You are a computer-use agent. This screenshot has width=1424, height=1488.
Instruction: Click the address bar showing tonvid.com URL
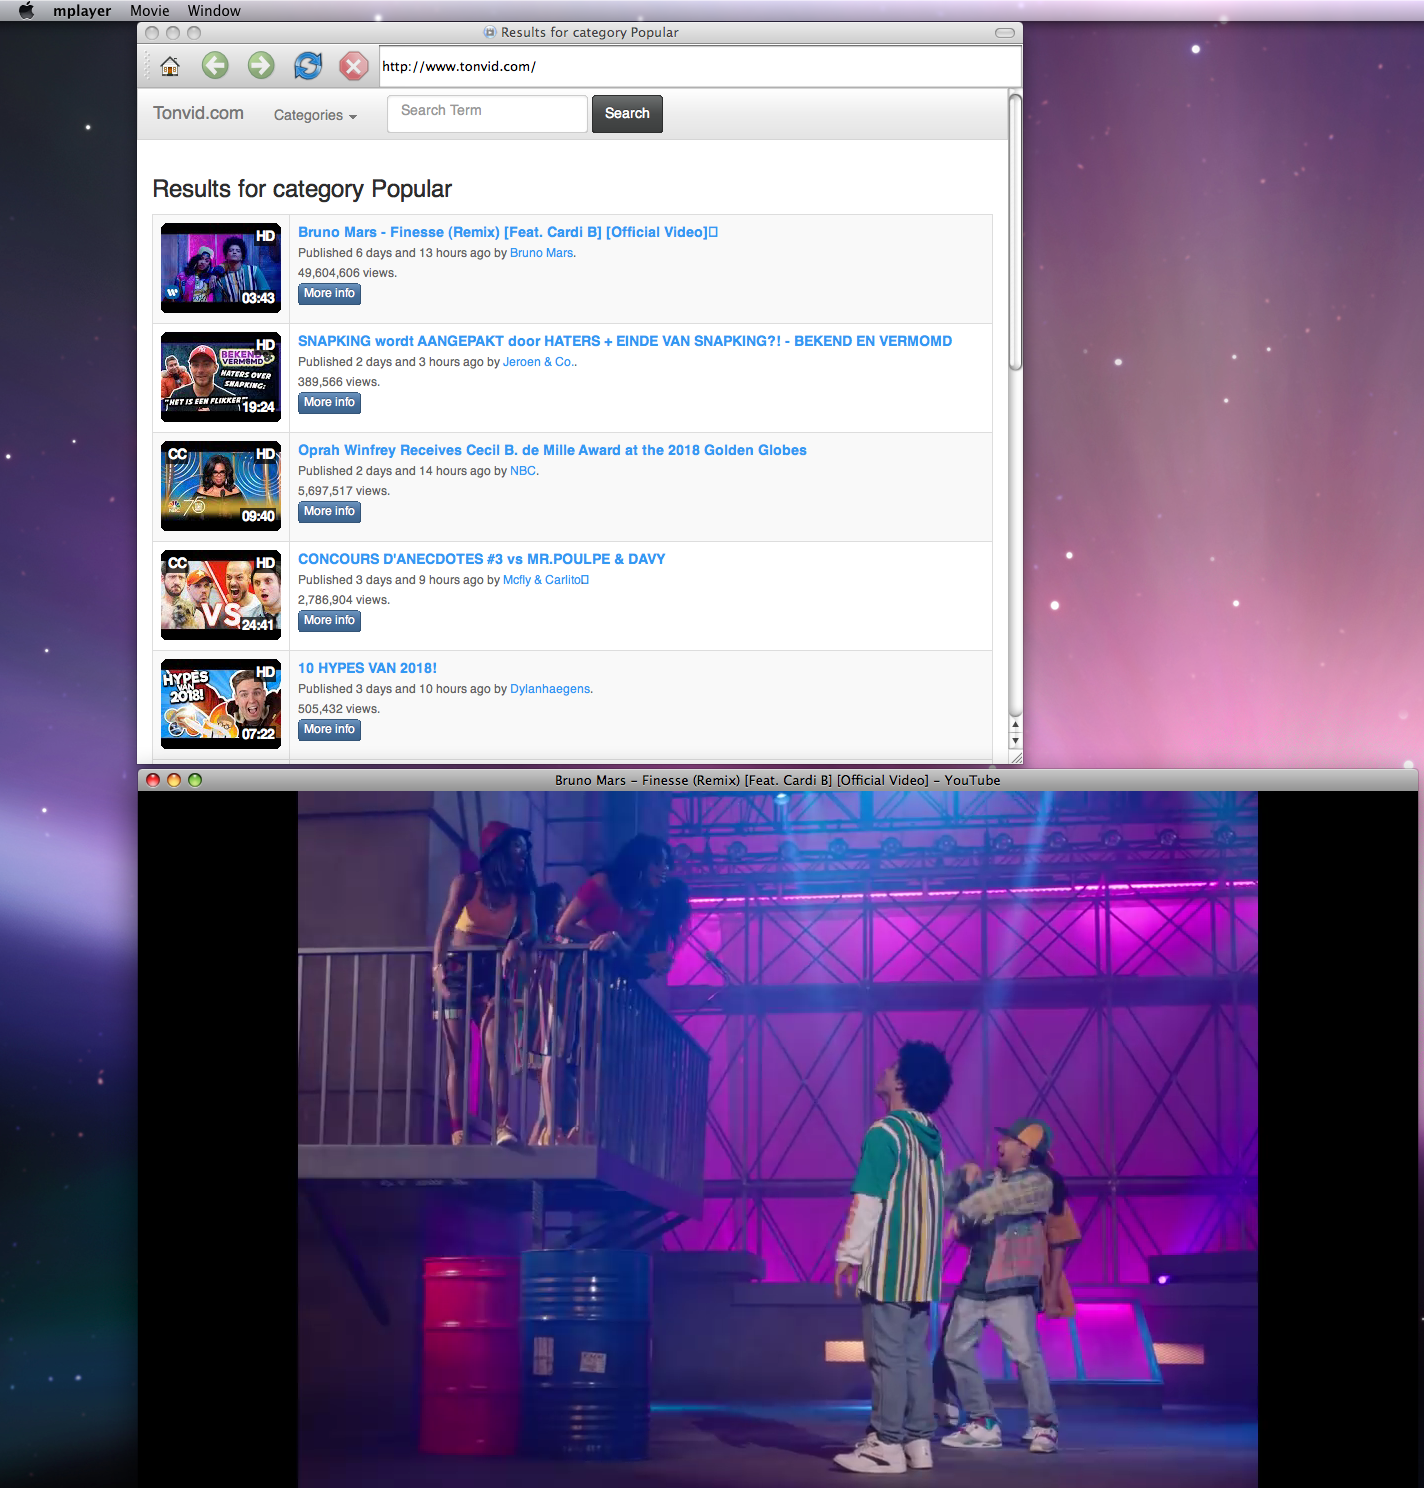699,67
